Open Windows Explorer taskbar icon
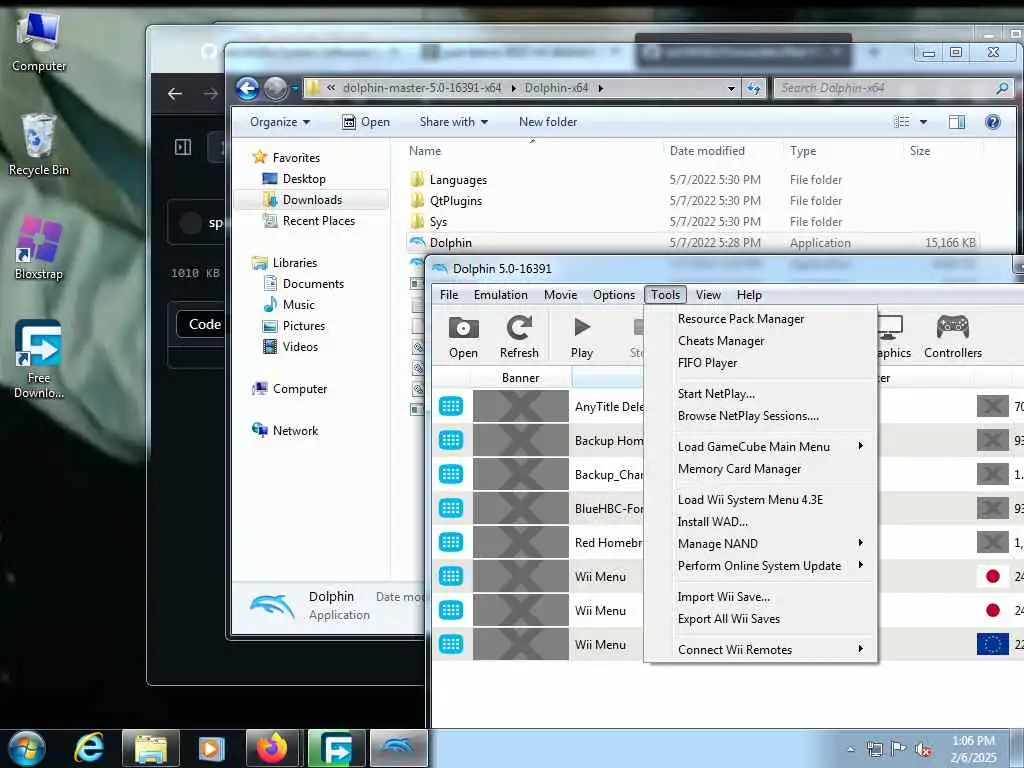 pos(151,748)
